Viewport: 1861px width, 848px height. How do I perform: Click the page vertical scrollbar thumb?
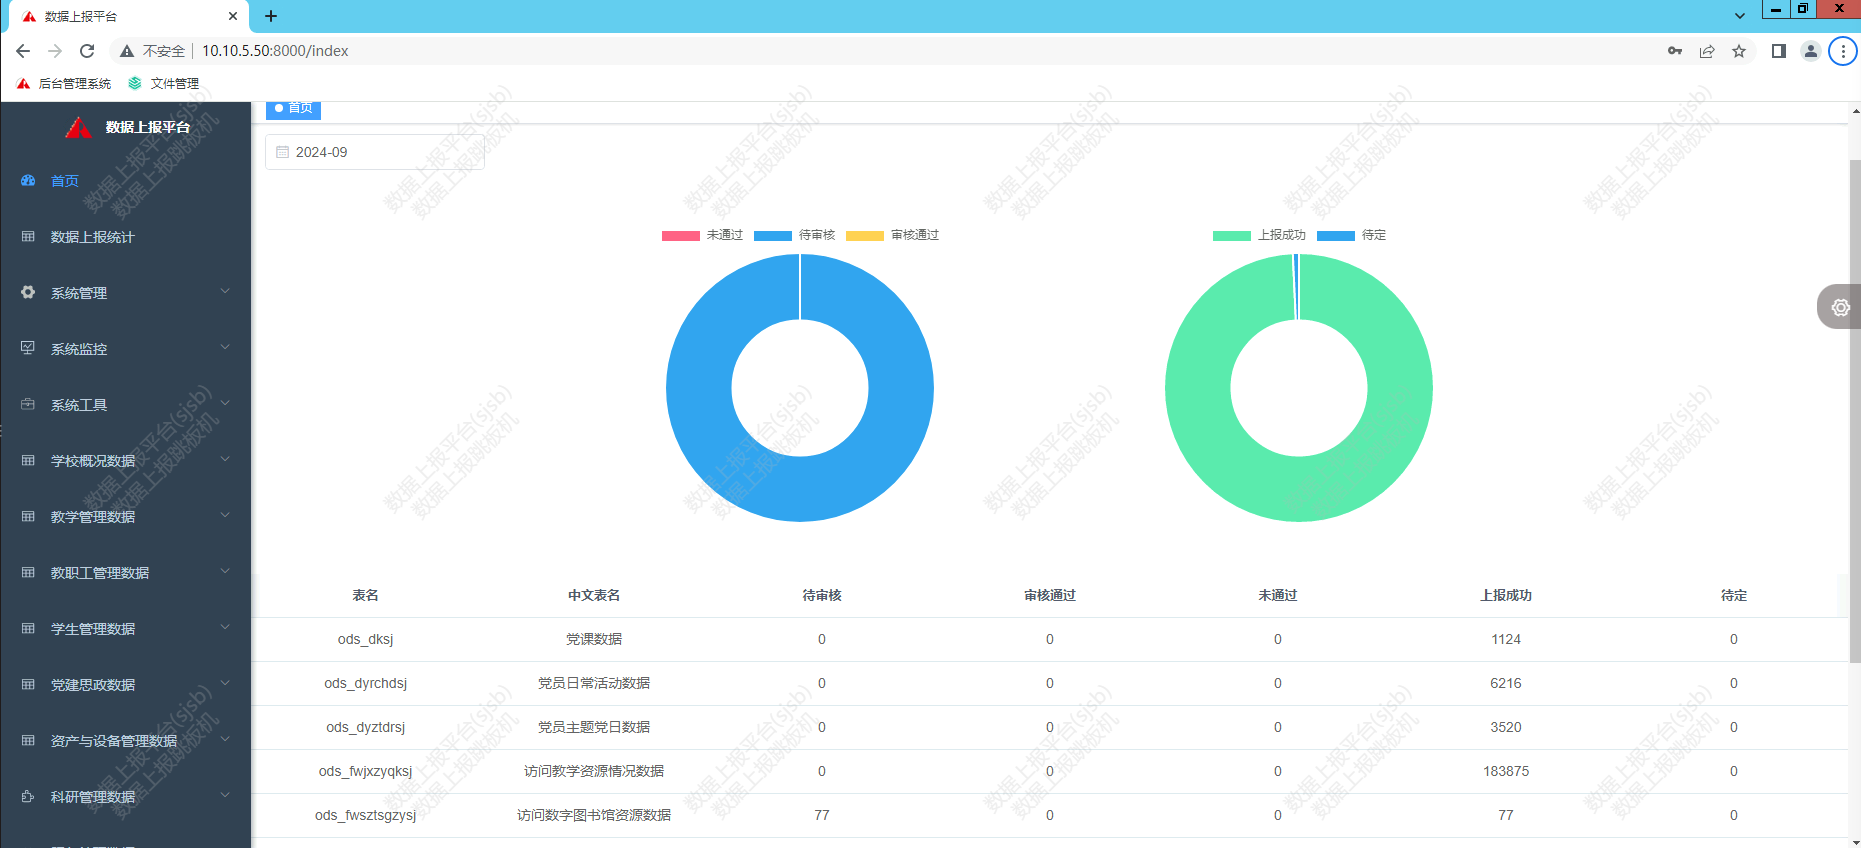click(x=1855, y=410)
